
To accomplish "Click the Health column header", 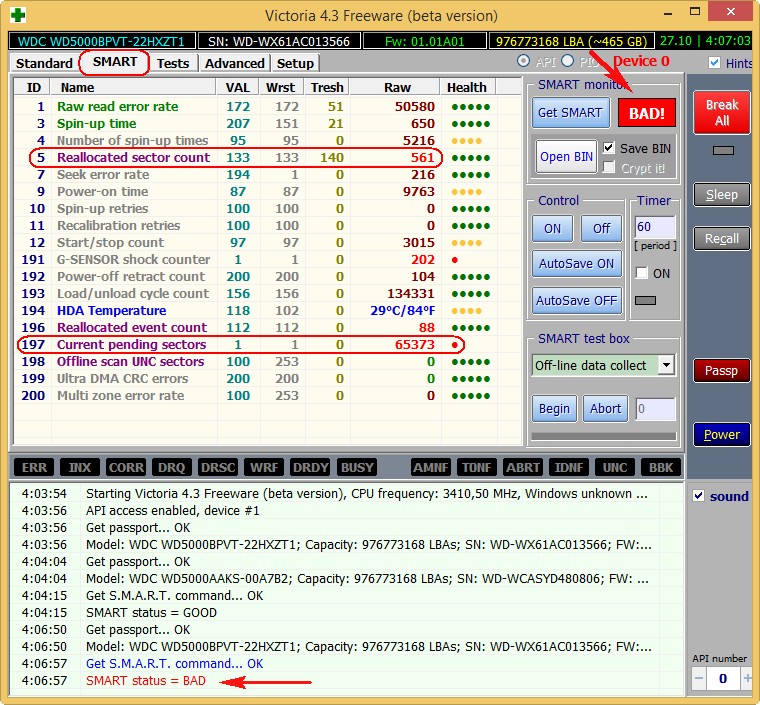I will tap(468, 87).
